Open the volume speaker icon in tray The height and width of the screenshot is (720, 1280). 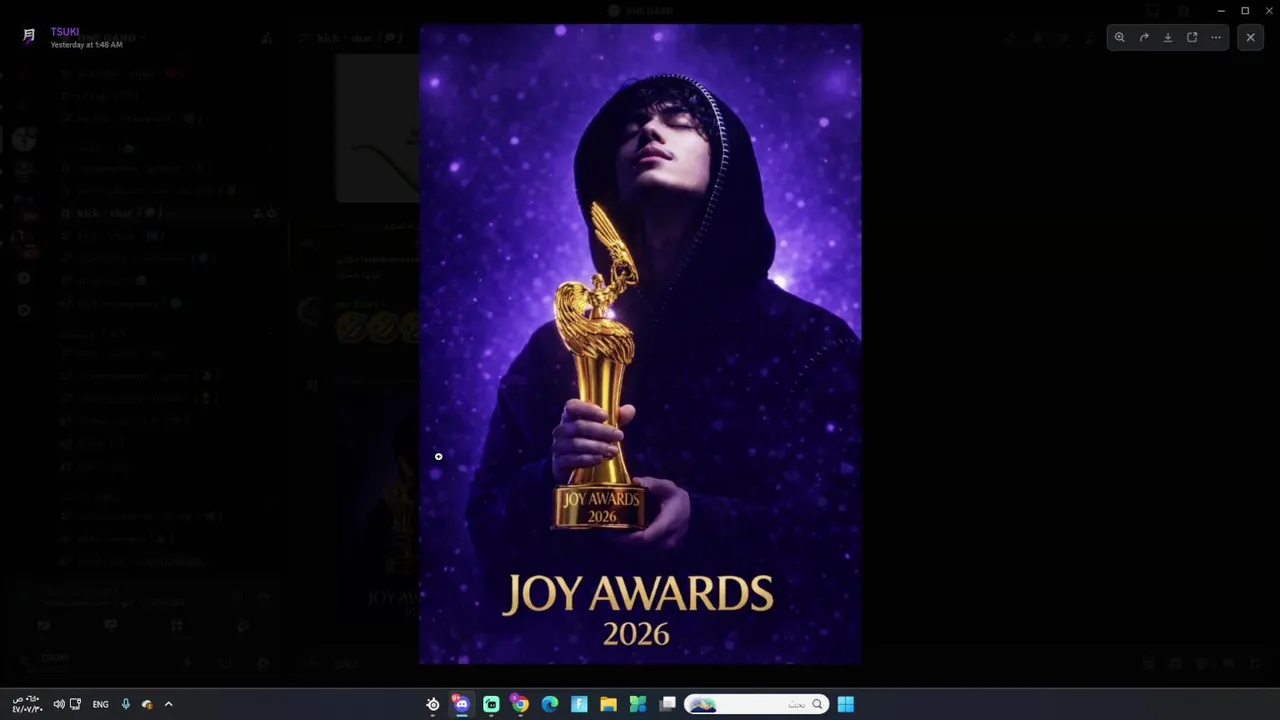coord(58,704)
